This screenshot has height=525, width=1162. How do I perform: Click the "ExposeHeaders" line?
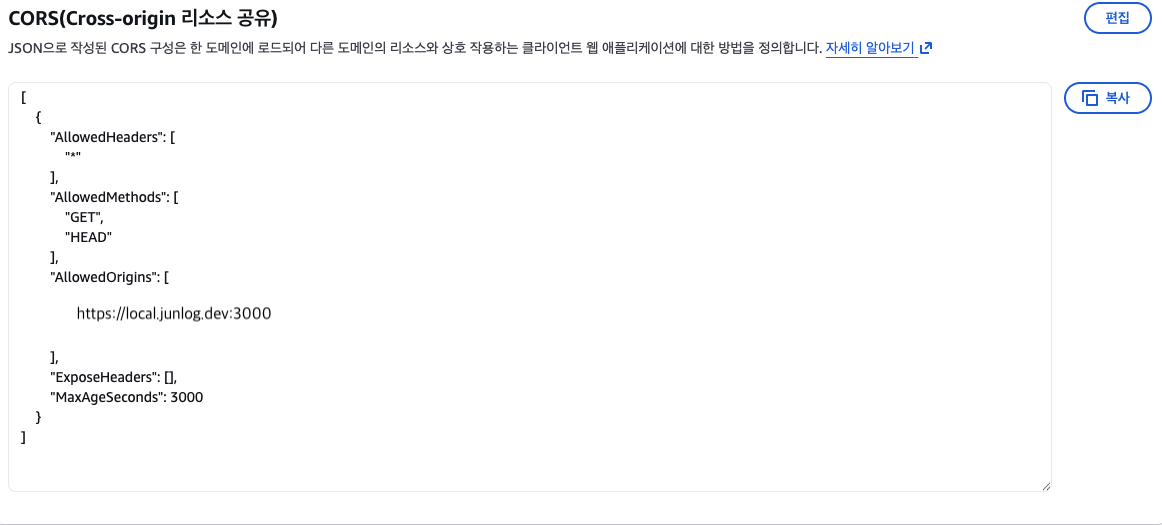click(114, 377)
